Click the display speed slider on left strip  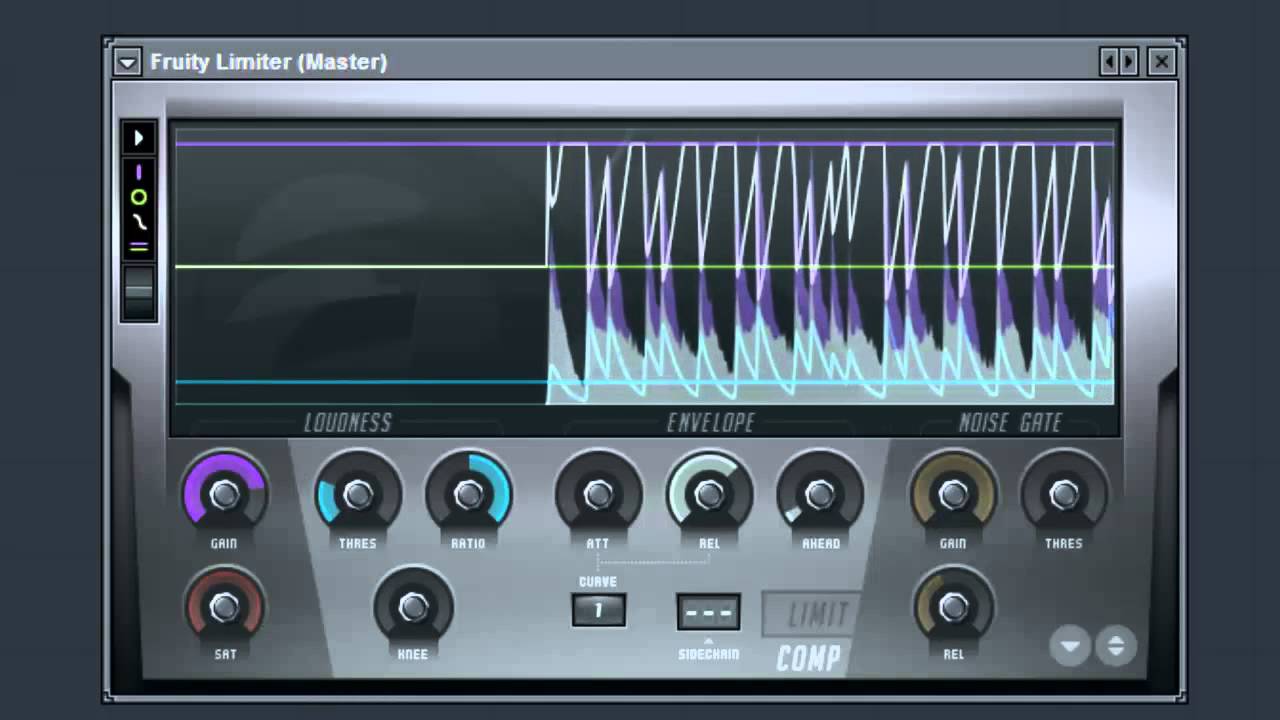click(x=139, y=292)
